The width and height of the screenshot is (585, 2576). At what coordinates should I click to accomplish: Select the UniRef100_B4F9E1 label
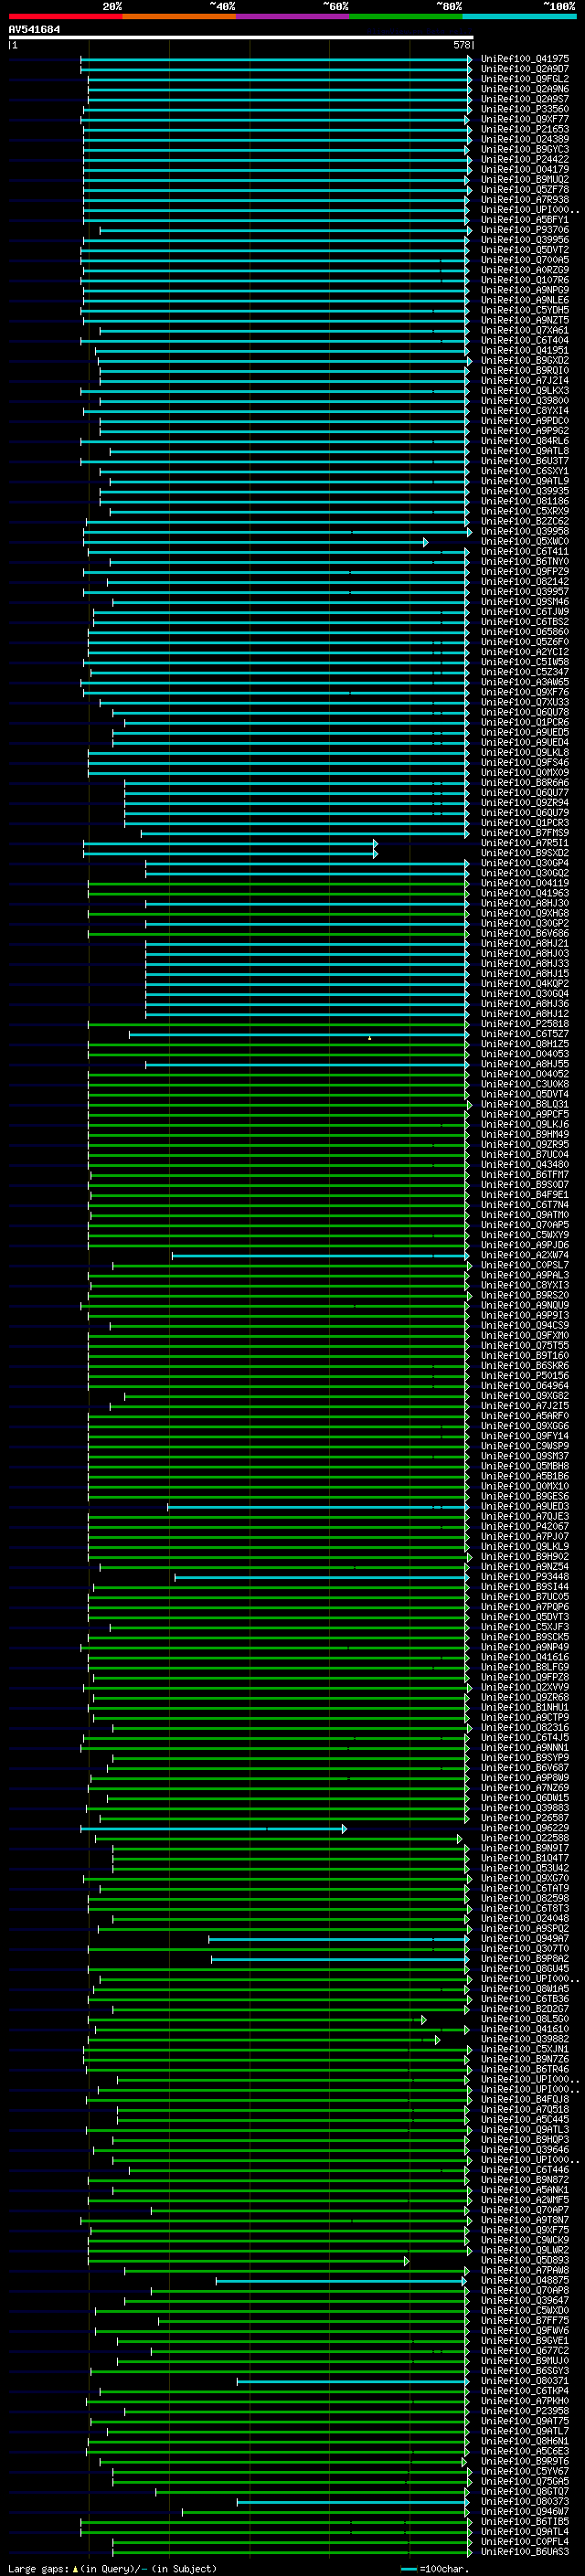(x=525, y=1194)
